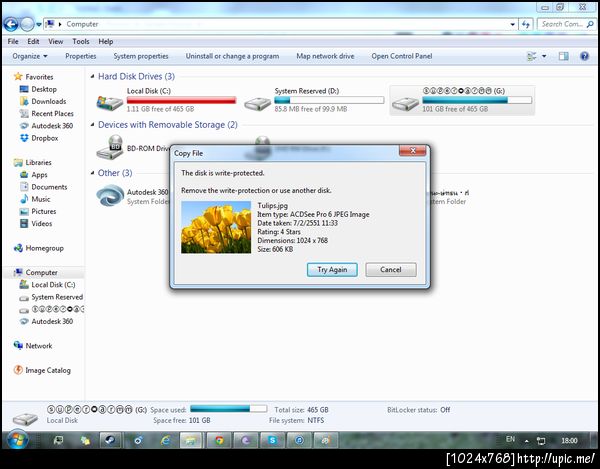
Task: Select Downloads under Favorites
Action: tap(42, 101)
